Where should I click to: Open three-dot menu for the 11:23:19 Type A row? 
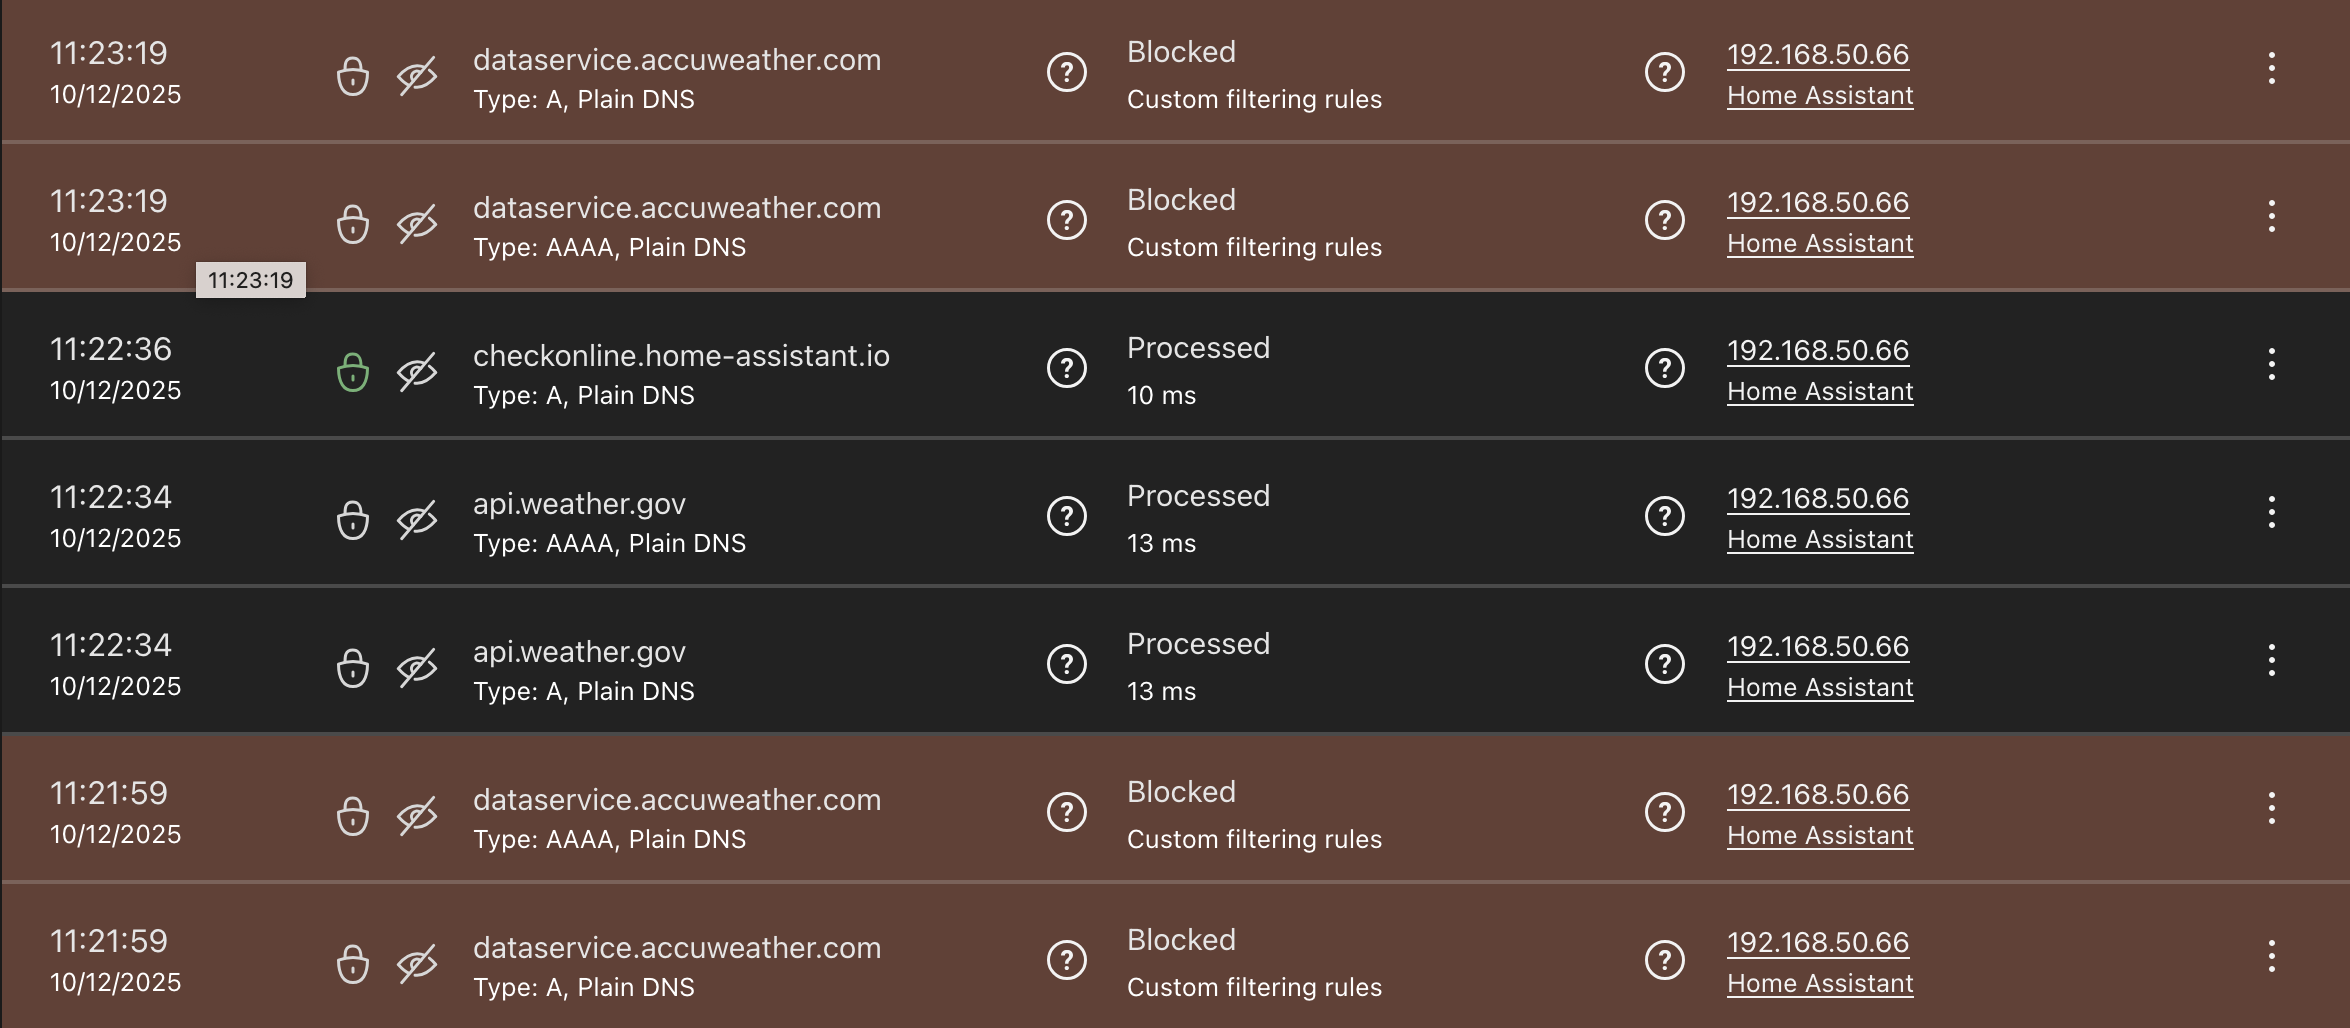(2271, 68)
